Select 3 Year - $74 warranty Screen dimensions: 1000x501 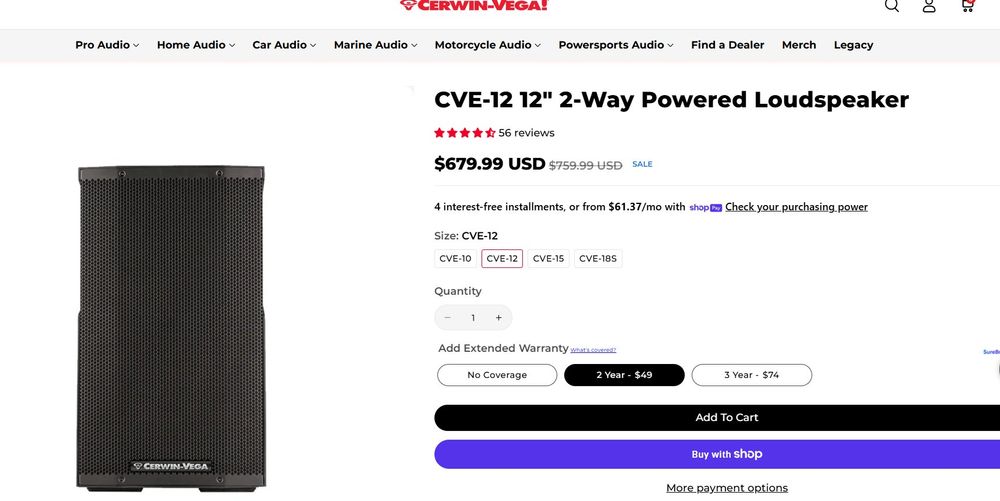coord(751,375)
